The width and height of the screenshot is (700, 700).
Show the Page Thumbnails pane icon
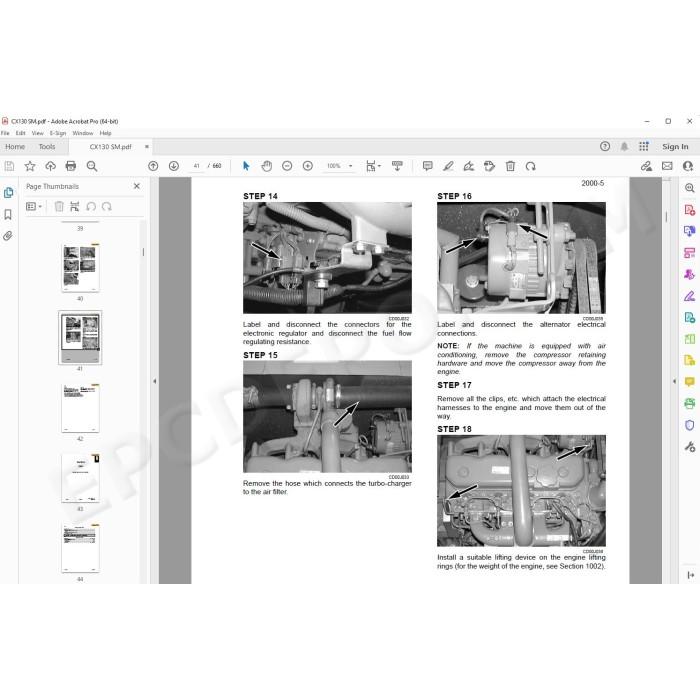tap(8, 193)
